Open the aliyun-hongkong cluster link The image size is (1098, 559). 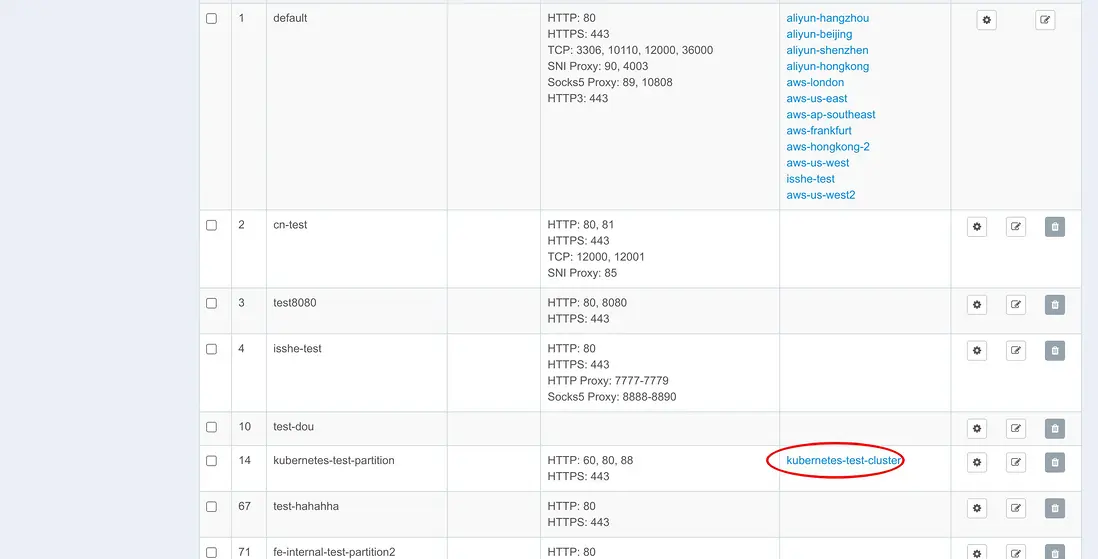click(828, 67)
